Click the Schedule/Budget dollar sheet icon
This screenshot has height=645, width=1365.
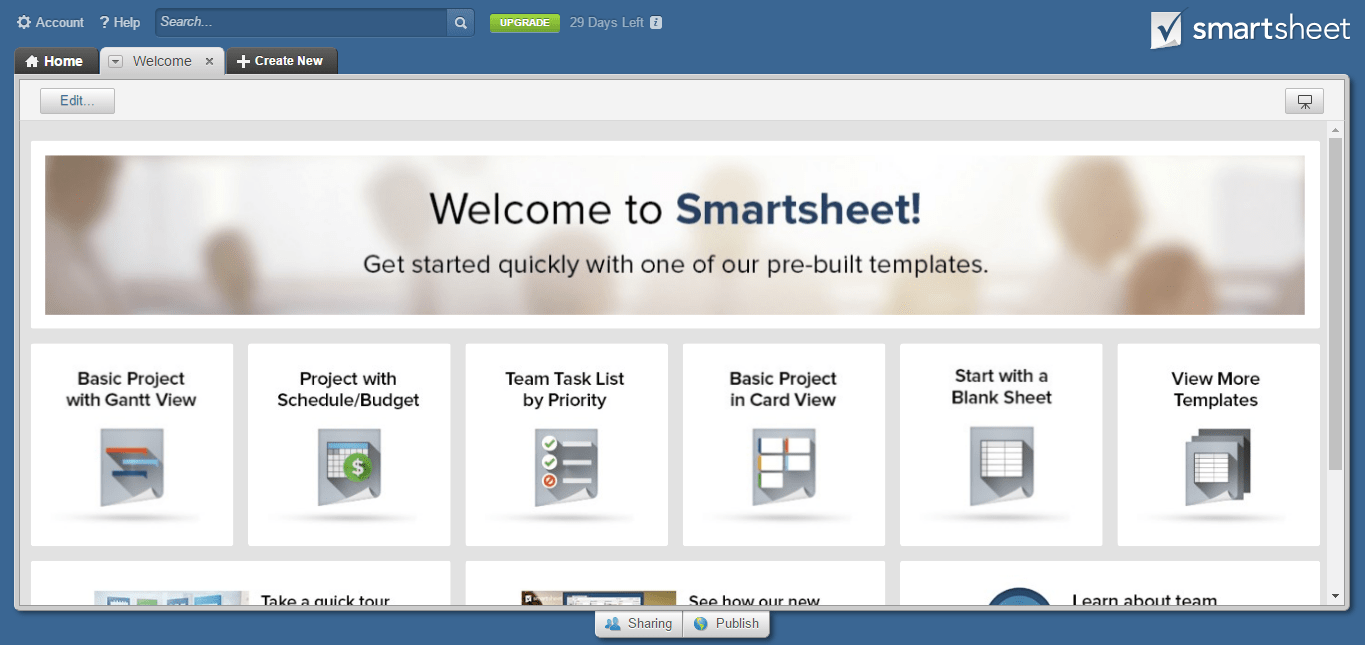[x=349, y=467]
